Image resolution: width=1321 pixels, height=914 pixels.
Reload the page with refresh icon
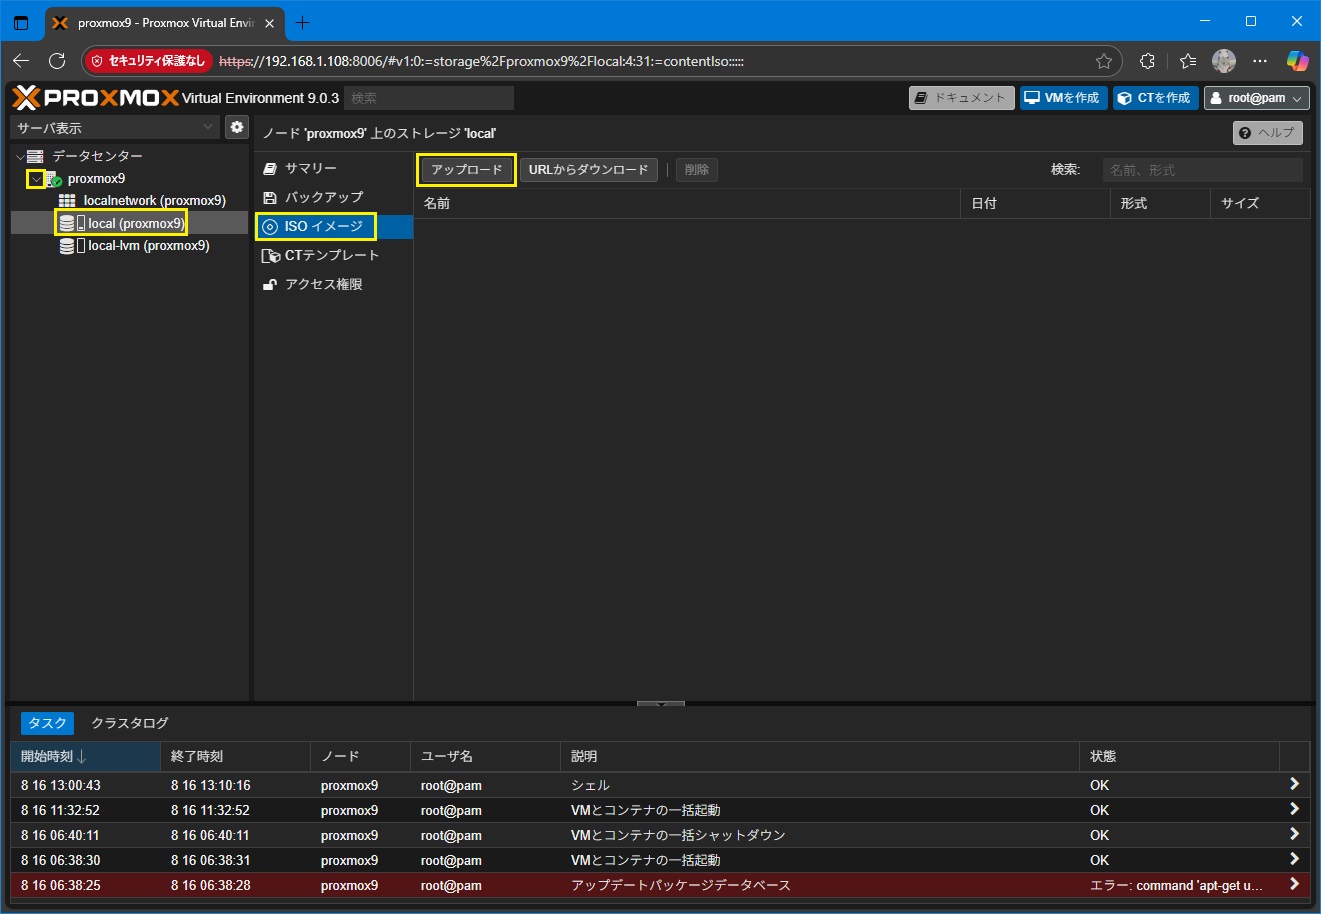click(x=57, y=61)
